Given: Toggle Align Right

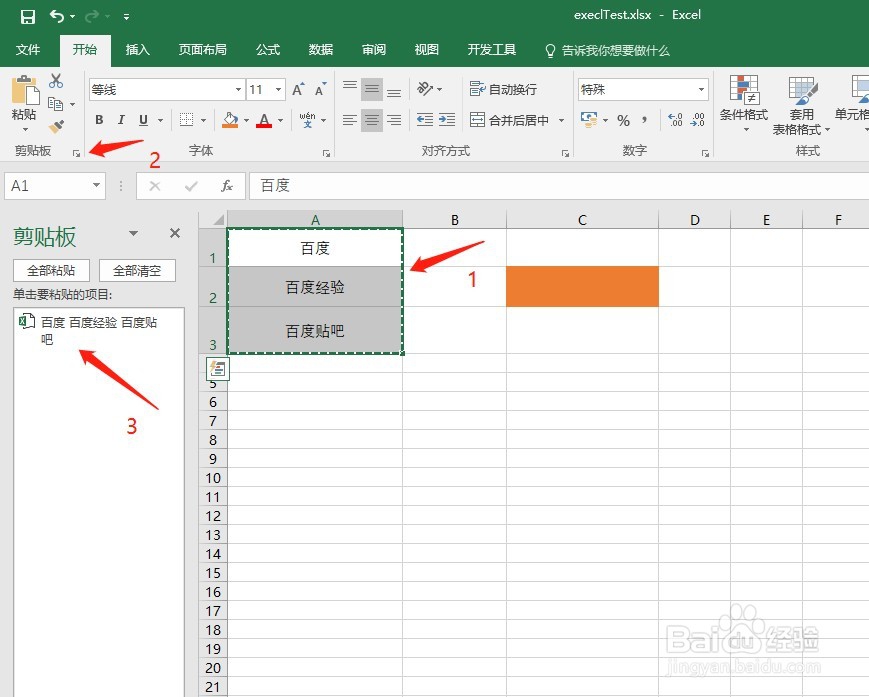Looking at the screenshot, I should click(394, 120).
